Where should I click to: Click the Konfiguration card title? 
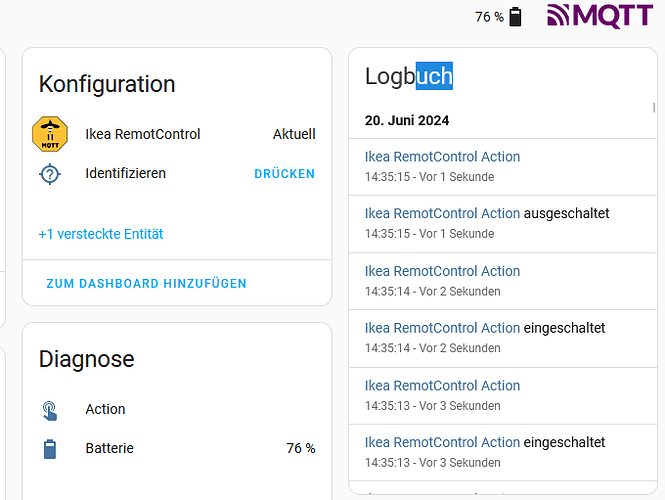107,84
